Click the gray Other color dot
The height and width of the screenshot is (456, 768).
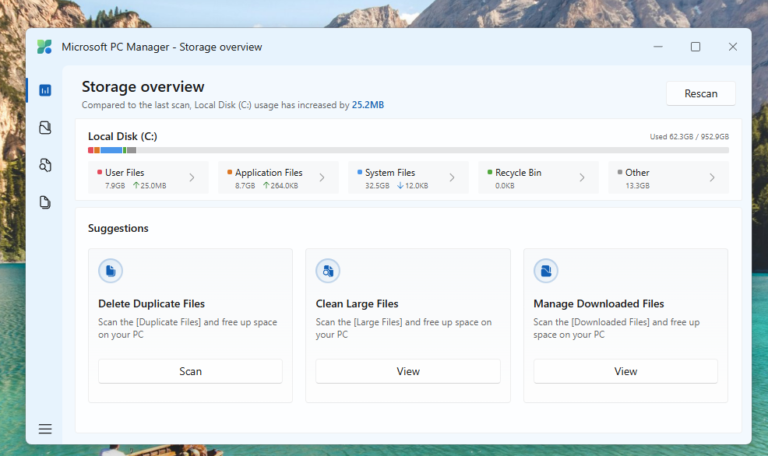pyautogui.click(x=620, y=172)
